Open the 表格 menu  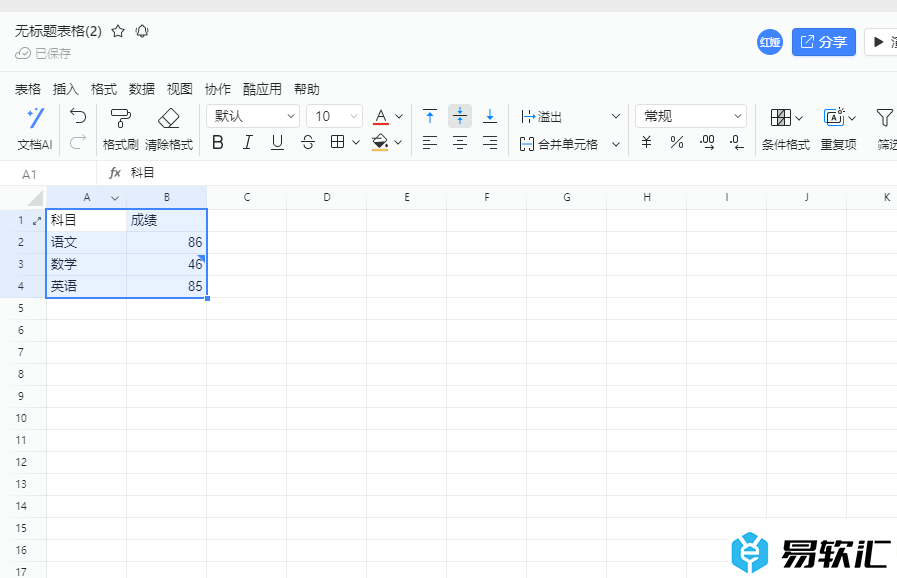coord(27,89)
